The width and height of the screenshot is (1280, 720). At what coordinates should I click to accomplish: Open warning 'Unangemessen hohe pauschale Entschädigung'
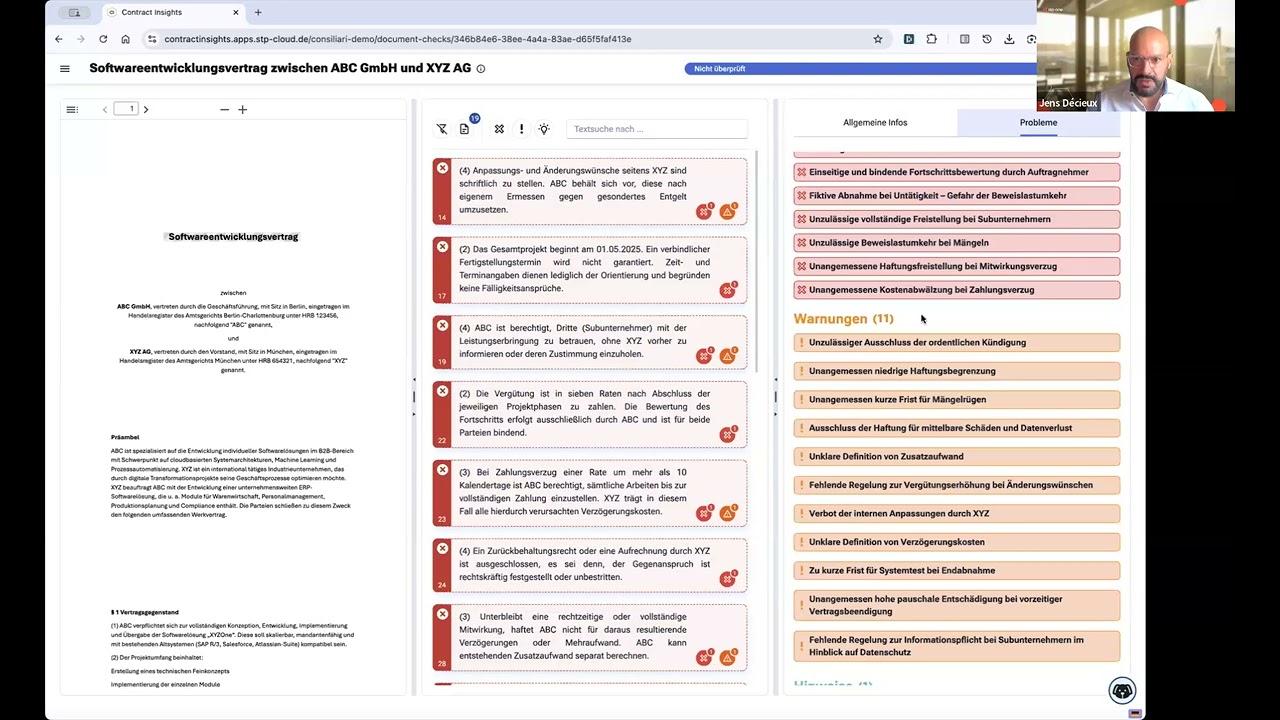click(x=957, y=605)
